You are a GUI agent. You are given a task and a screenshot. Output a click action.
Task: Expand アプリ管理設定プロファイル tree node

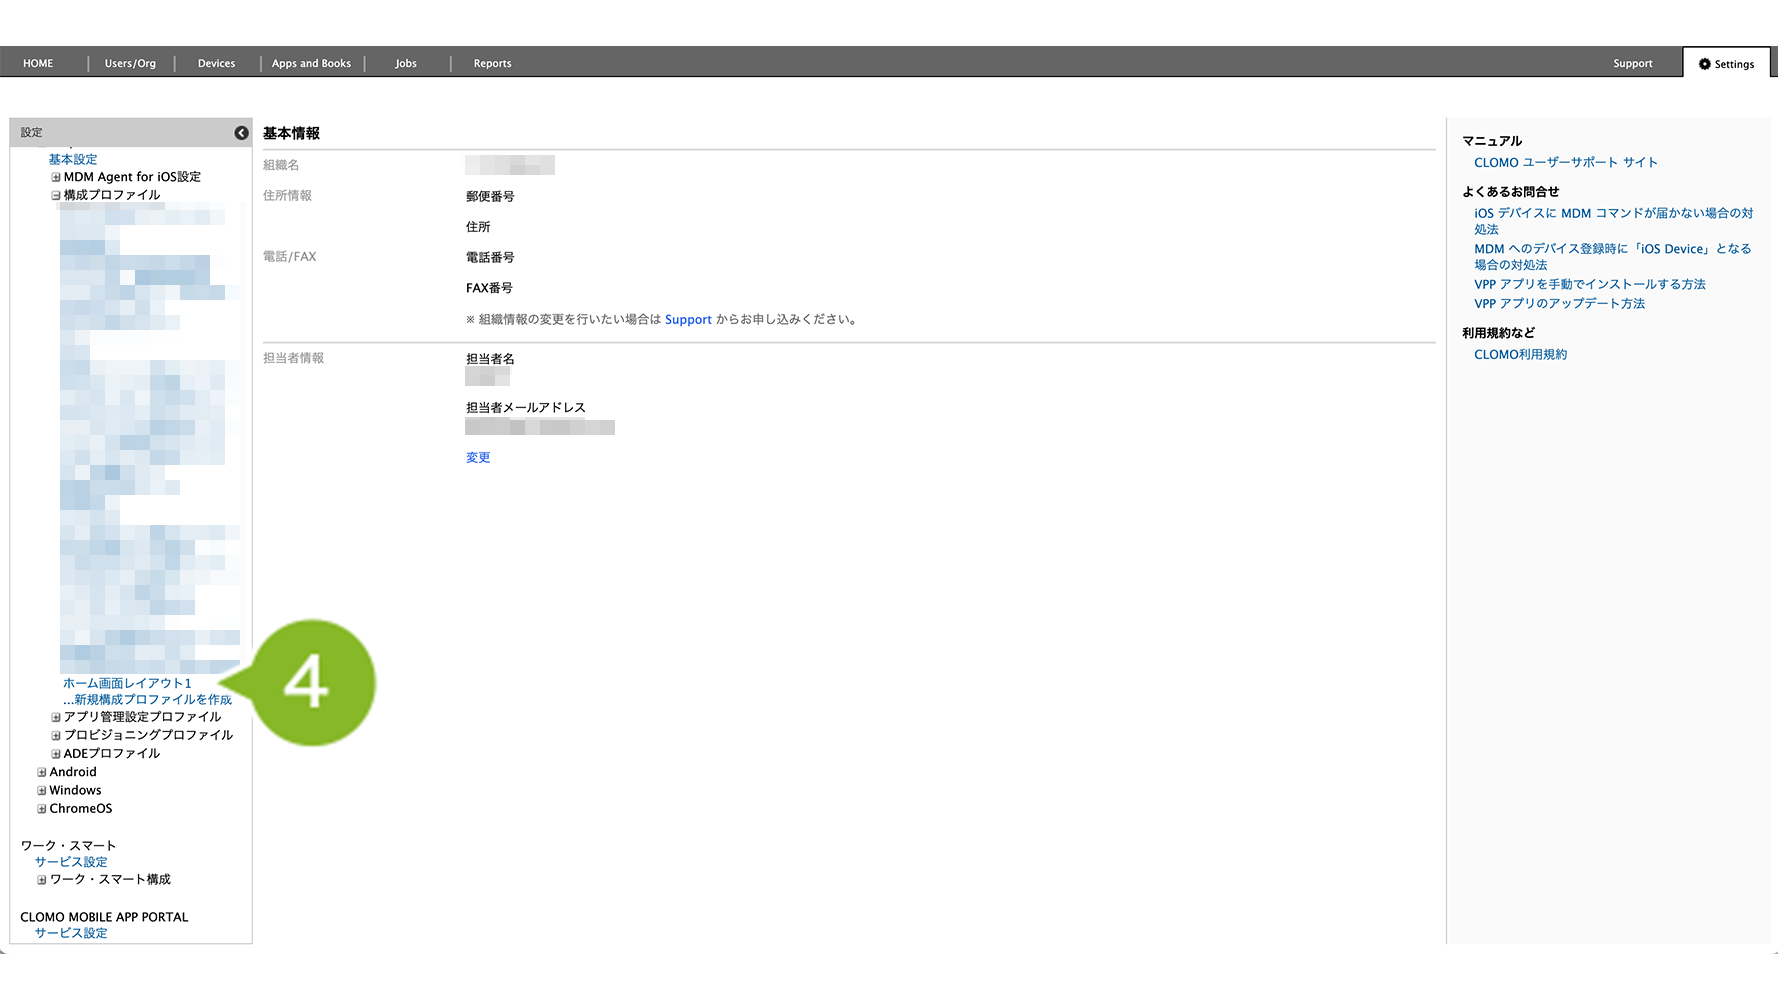point(56,717)
